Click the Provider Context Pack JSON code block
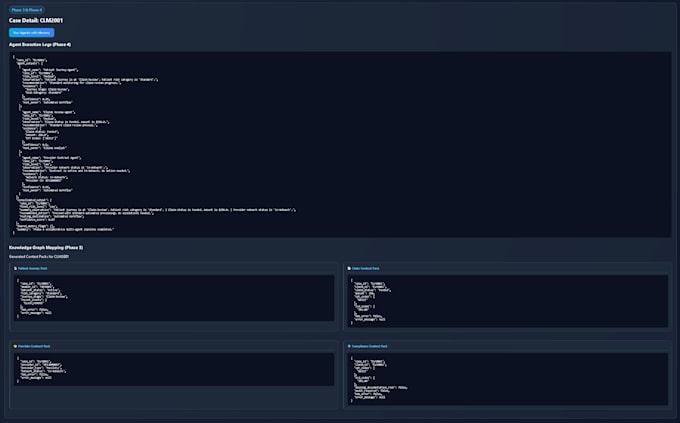680x423 pixels. point(174,369)
